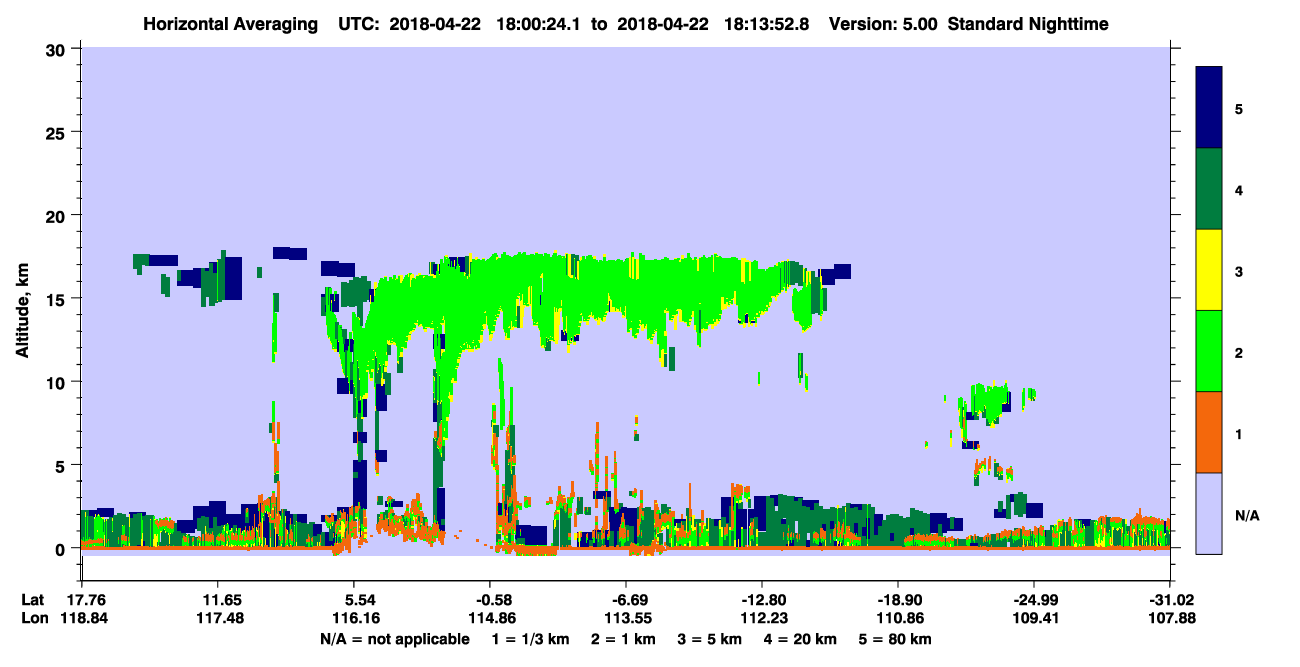The image size is (1300, 667).
Task: Click the latitude value -18.90
Action: 898,600
